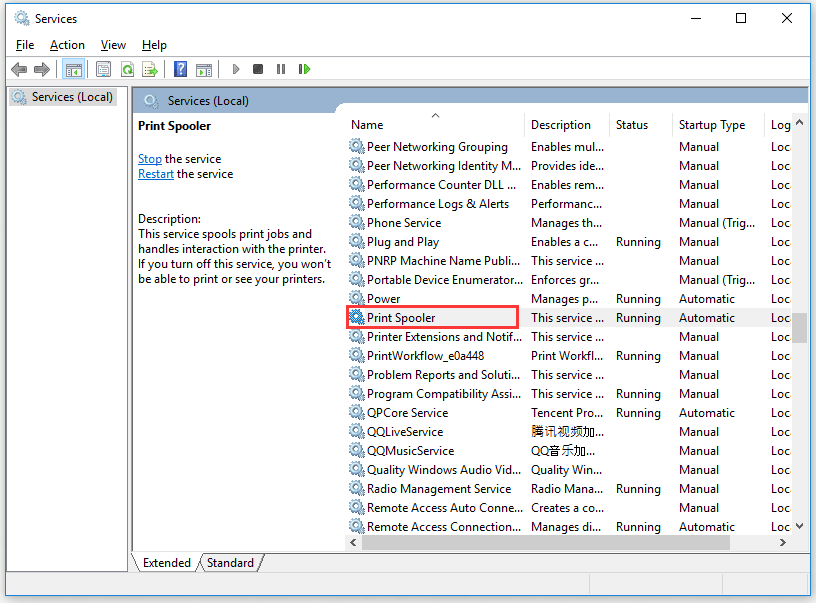Open the Help toolbar icon

[x=180, y=69]
